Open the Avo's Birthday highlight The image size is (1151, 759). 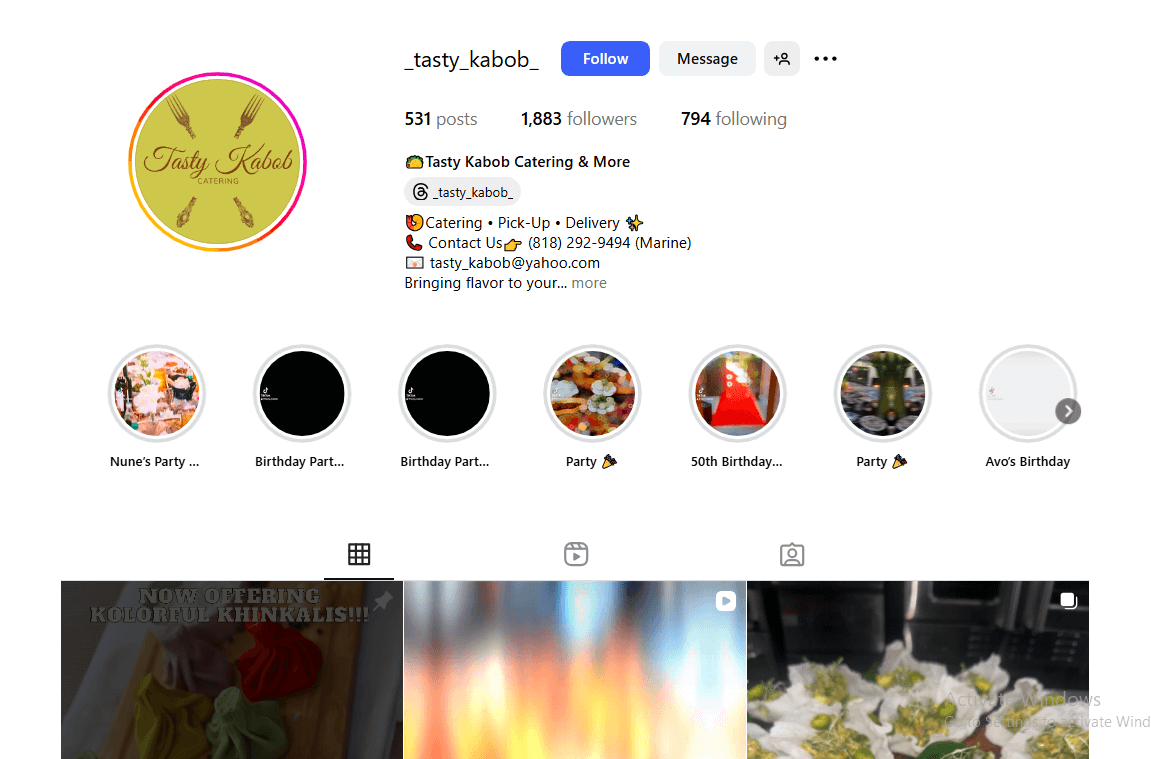1028,393
